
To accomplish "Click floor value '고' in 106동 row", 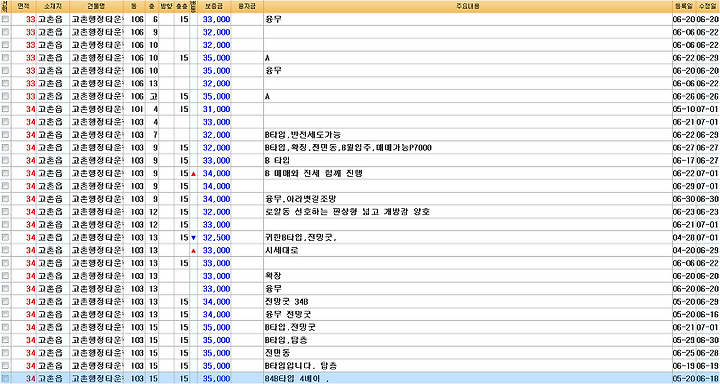I will tap(153, 96).
